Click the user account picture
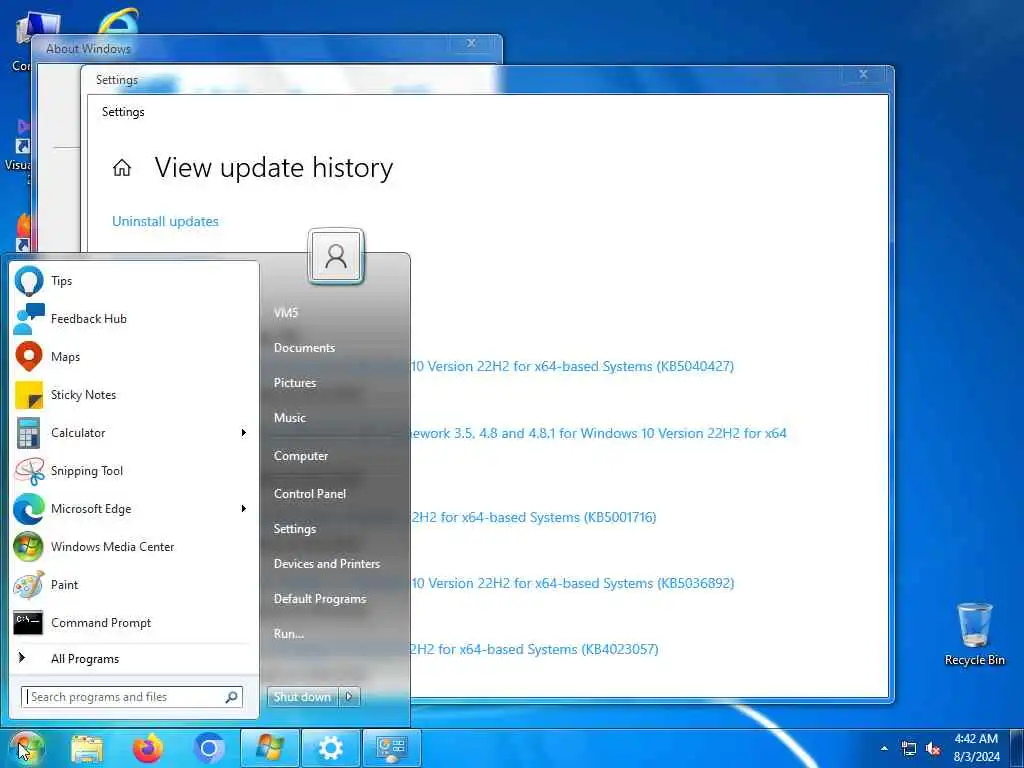The height and width of the screenshot is (768, 1024). pyautogui.click(x=336, y=257)
